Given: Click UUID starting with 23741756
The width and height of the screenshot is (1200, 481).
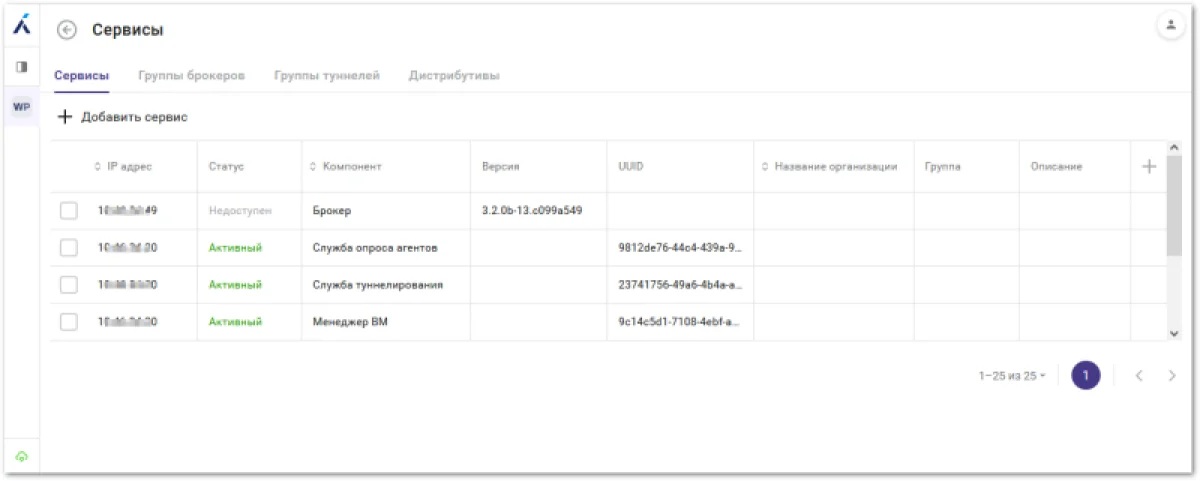Looking at the screenshot, I should (x=680, y=285).
